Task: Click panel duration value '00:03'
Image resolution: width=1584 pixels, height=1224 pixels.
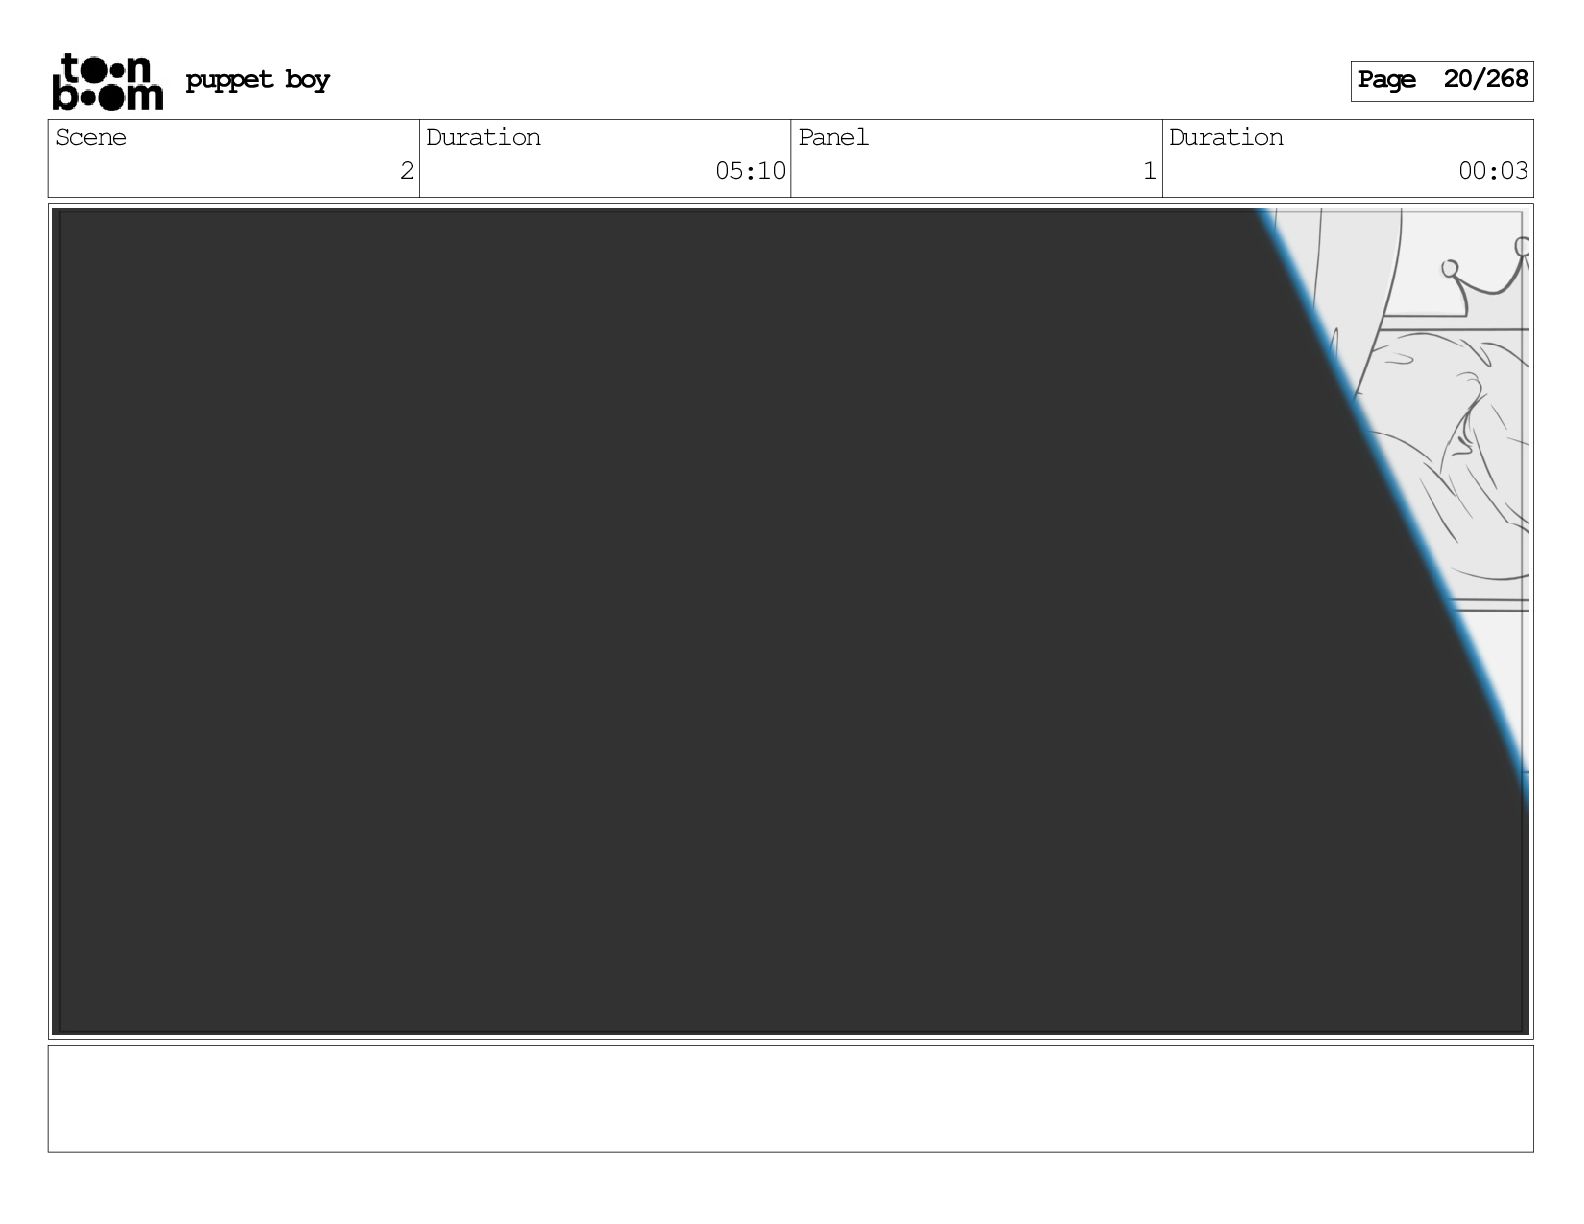Action: pyautogui.click(x=1493, y=171)
